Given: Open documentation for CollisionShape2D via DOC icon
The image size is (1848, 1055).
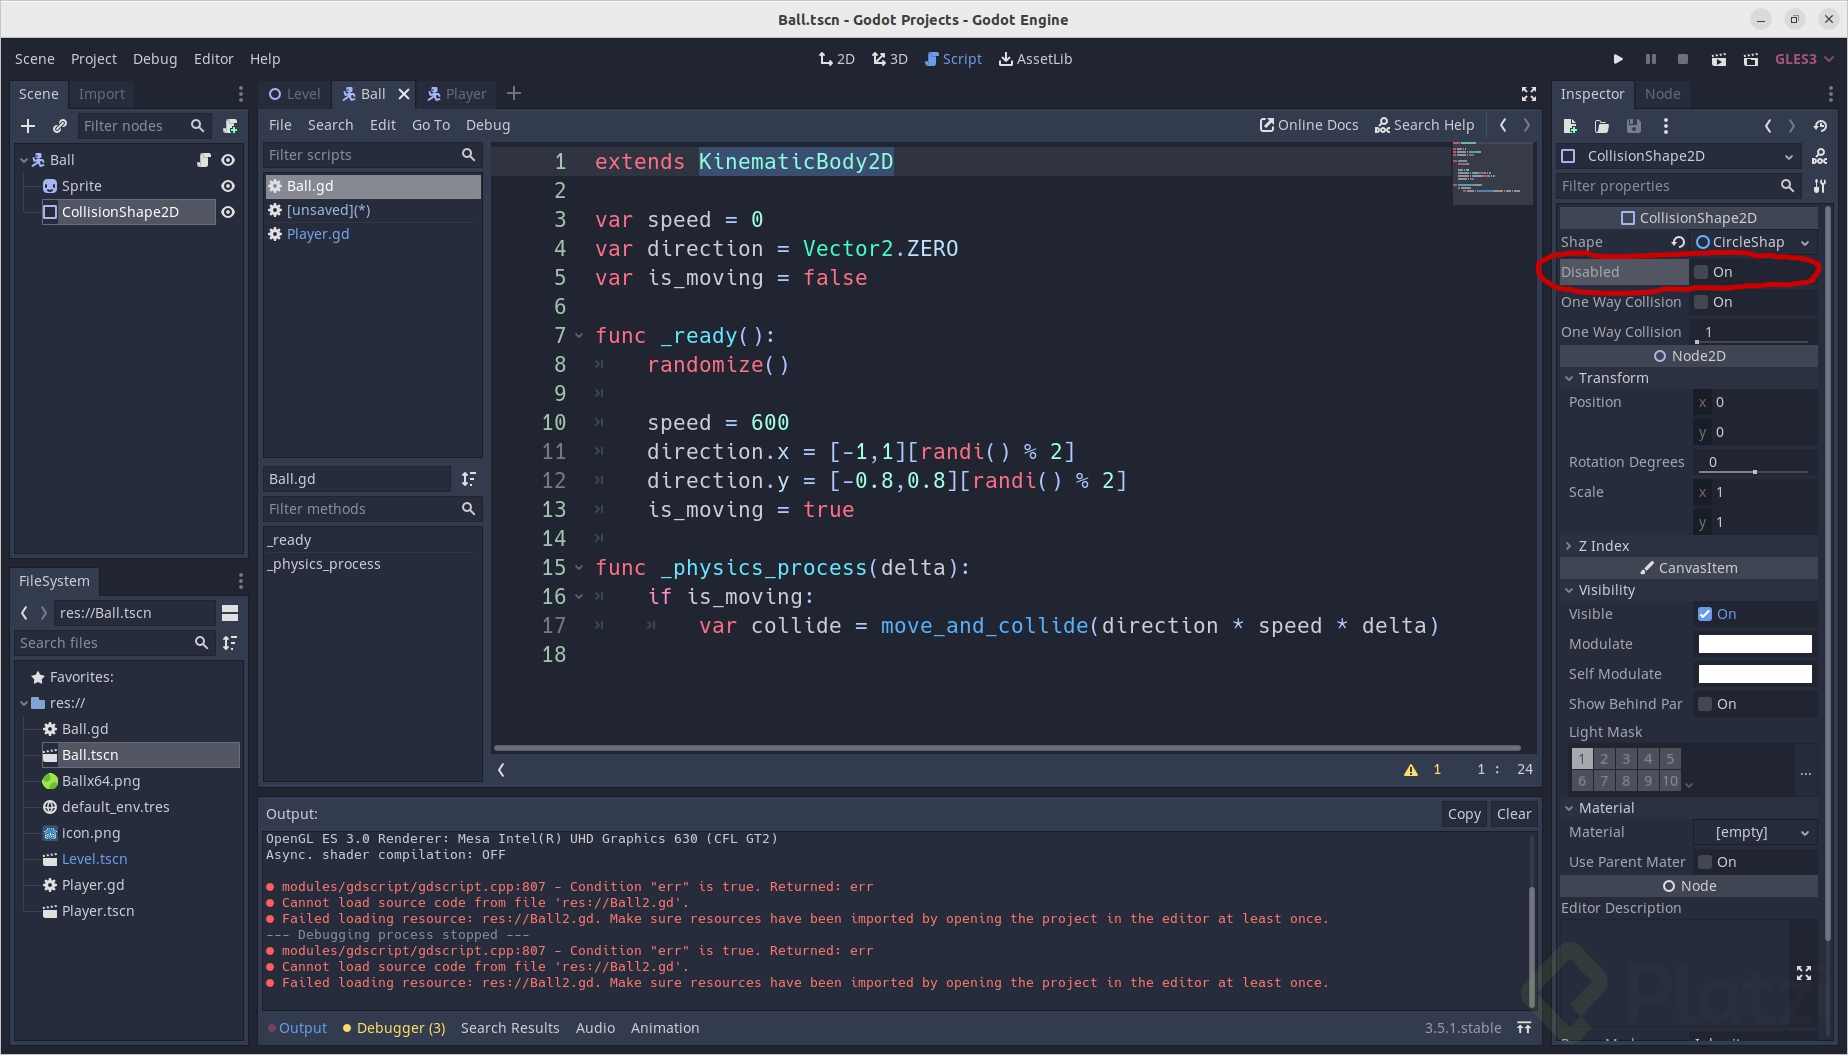Looking at the screenshot, I should pos(1821,158).
